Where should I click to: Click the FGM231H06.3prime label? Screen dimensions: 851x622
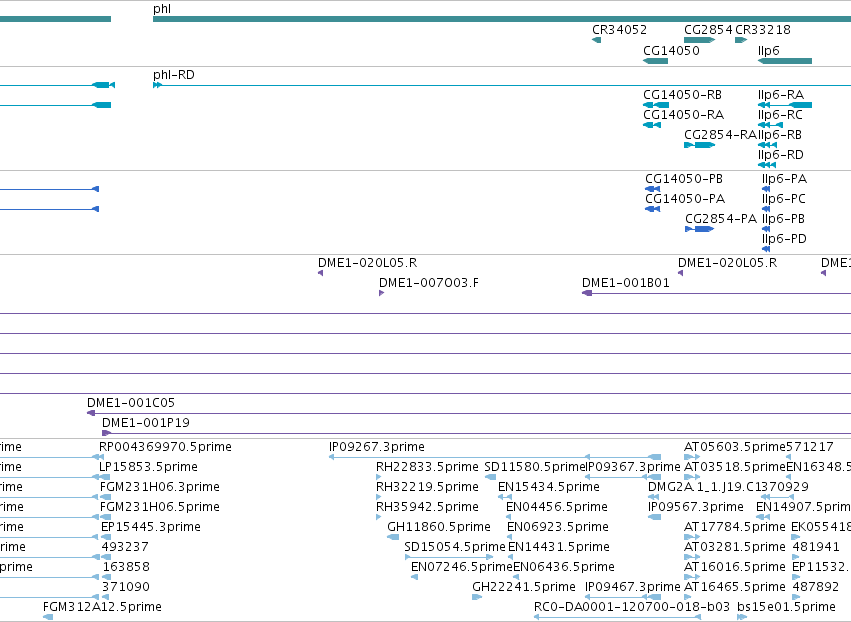point(160,487)
